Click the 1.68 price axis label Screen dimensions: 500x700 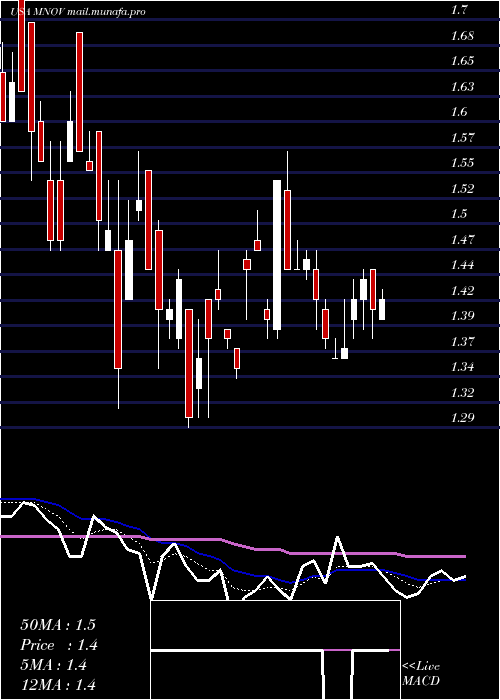[462, 35]
